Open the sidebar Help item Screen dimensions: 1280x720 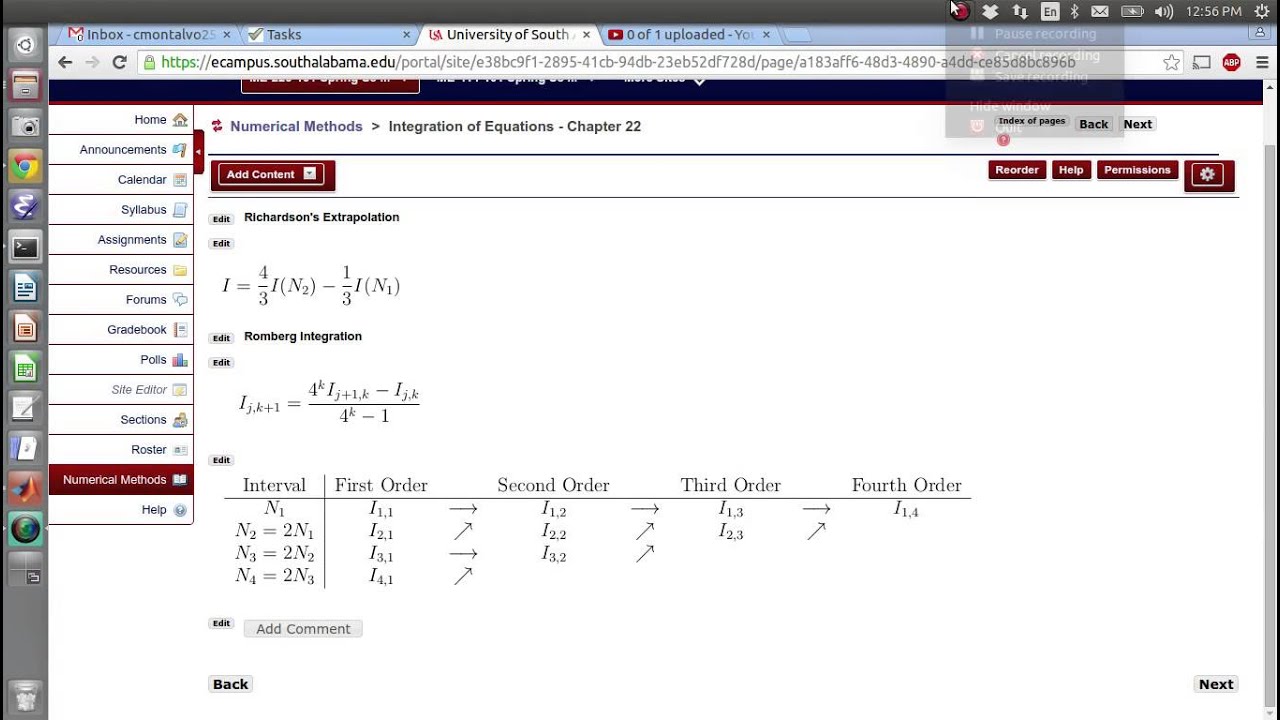pyautogui.click(x=120, y=509)
